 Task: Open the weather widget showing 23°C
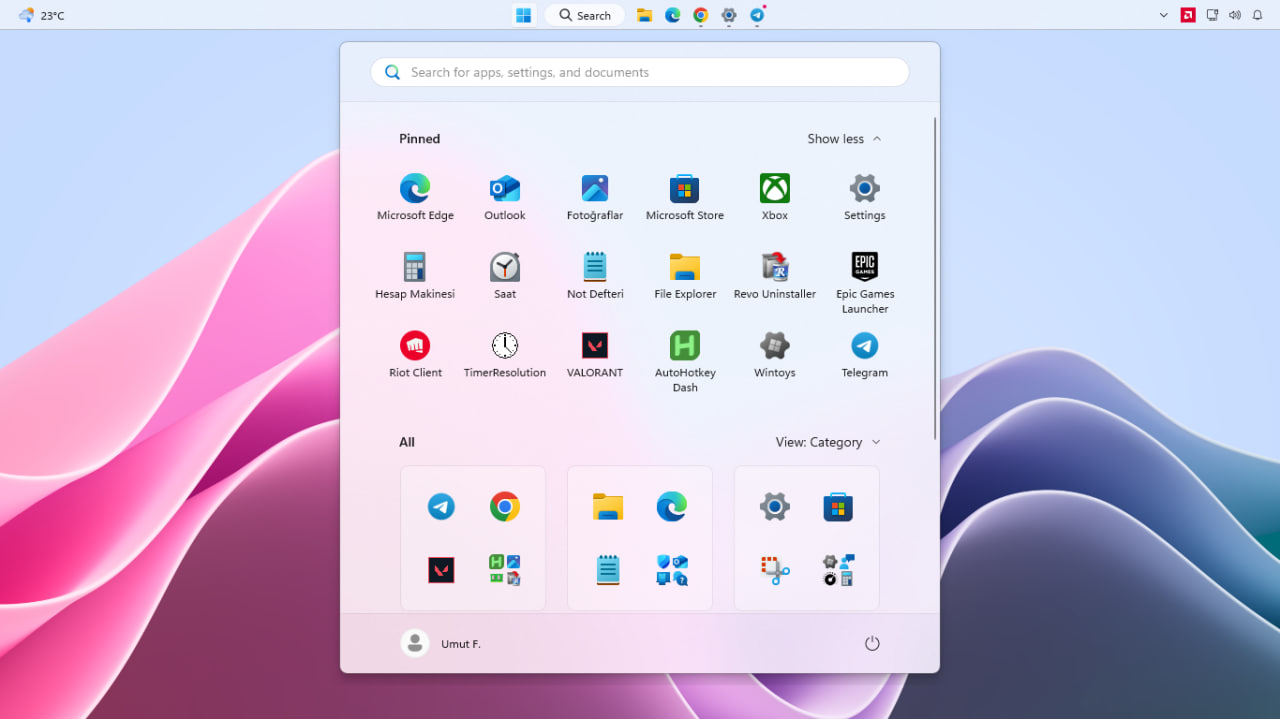tap(41, 15)
